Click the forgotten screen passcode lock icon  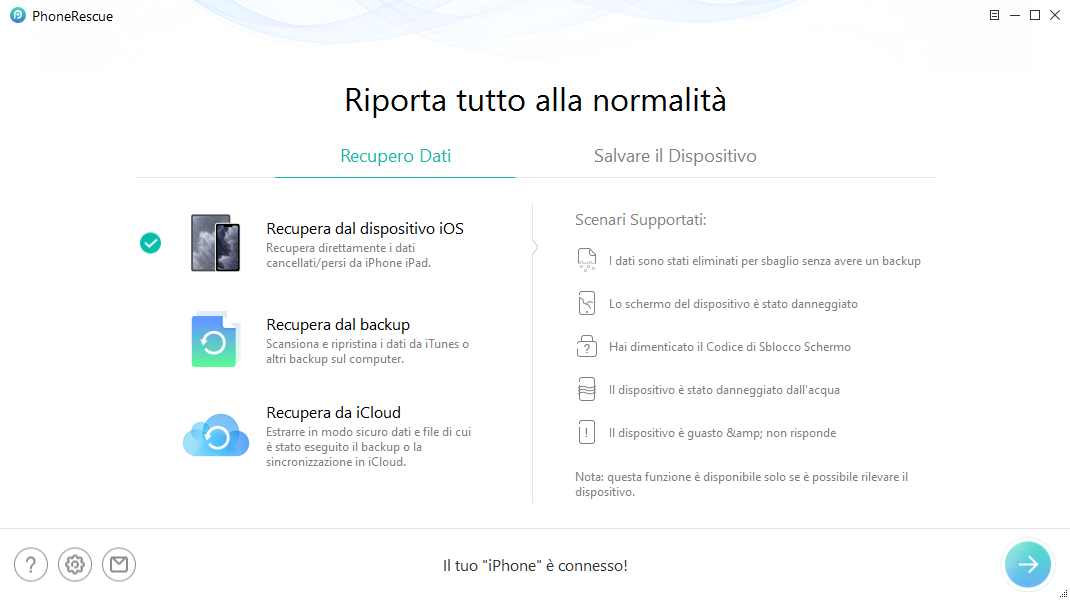tap(587, 347)
